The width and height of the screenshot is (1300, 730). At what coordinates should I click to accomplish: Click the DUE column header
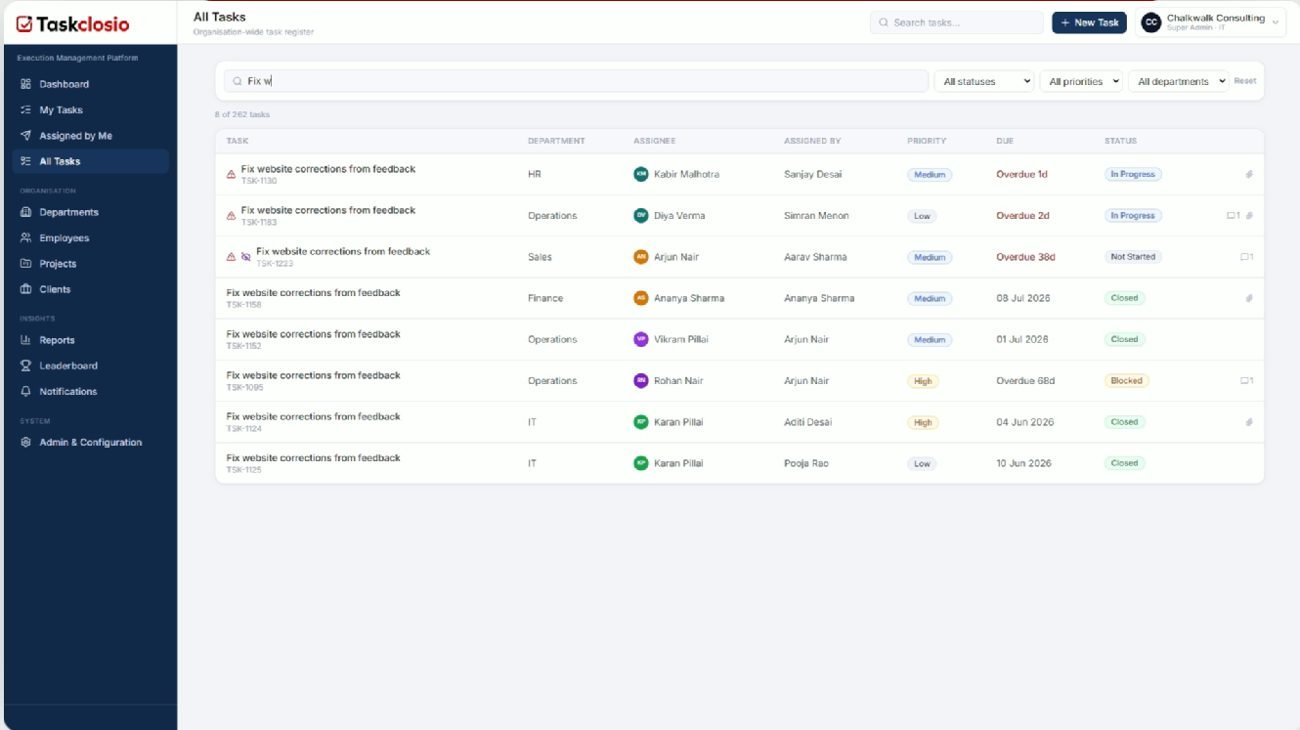1005,141
